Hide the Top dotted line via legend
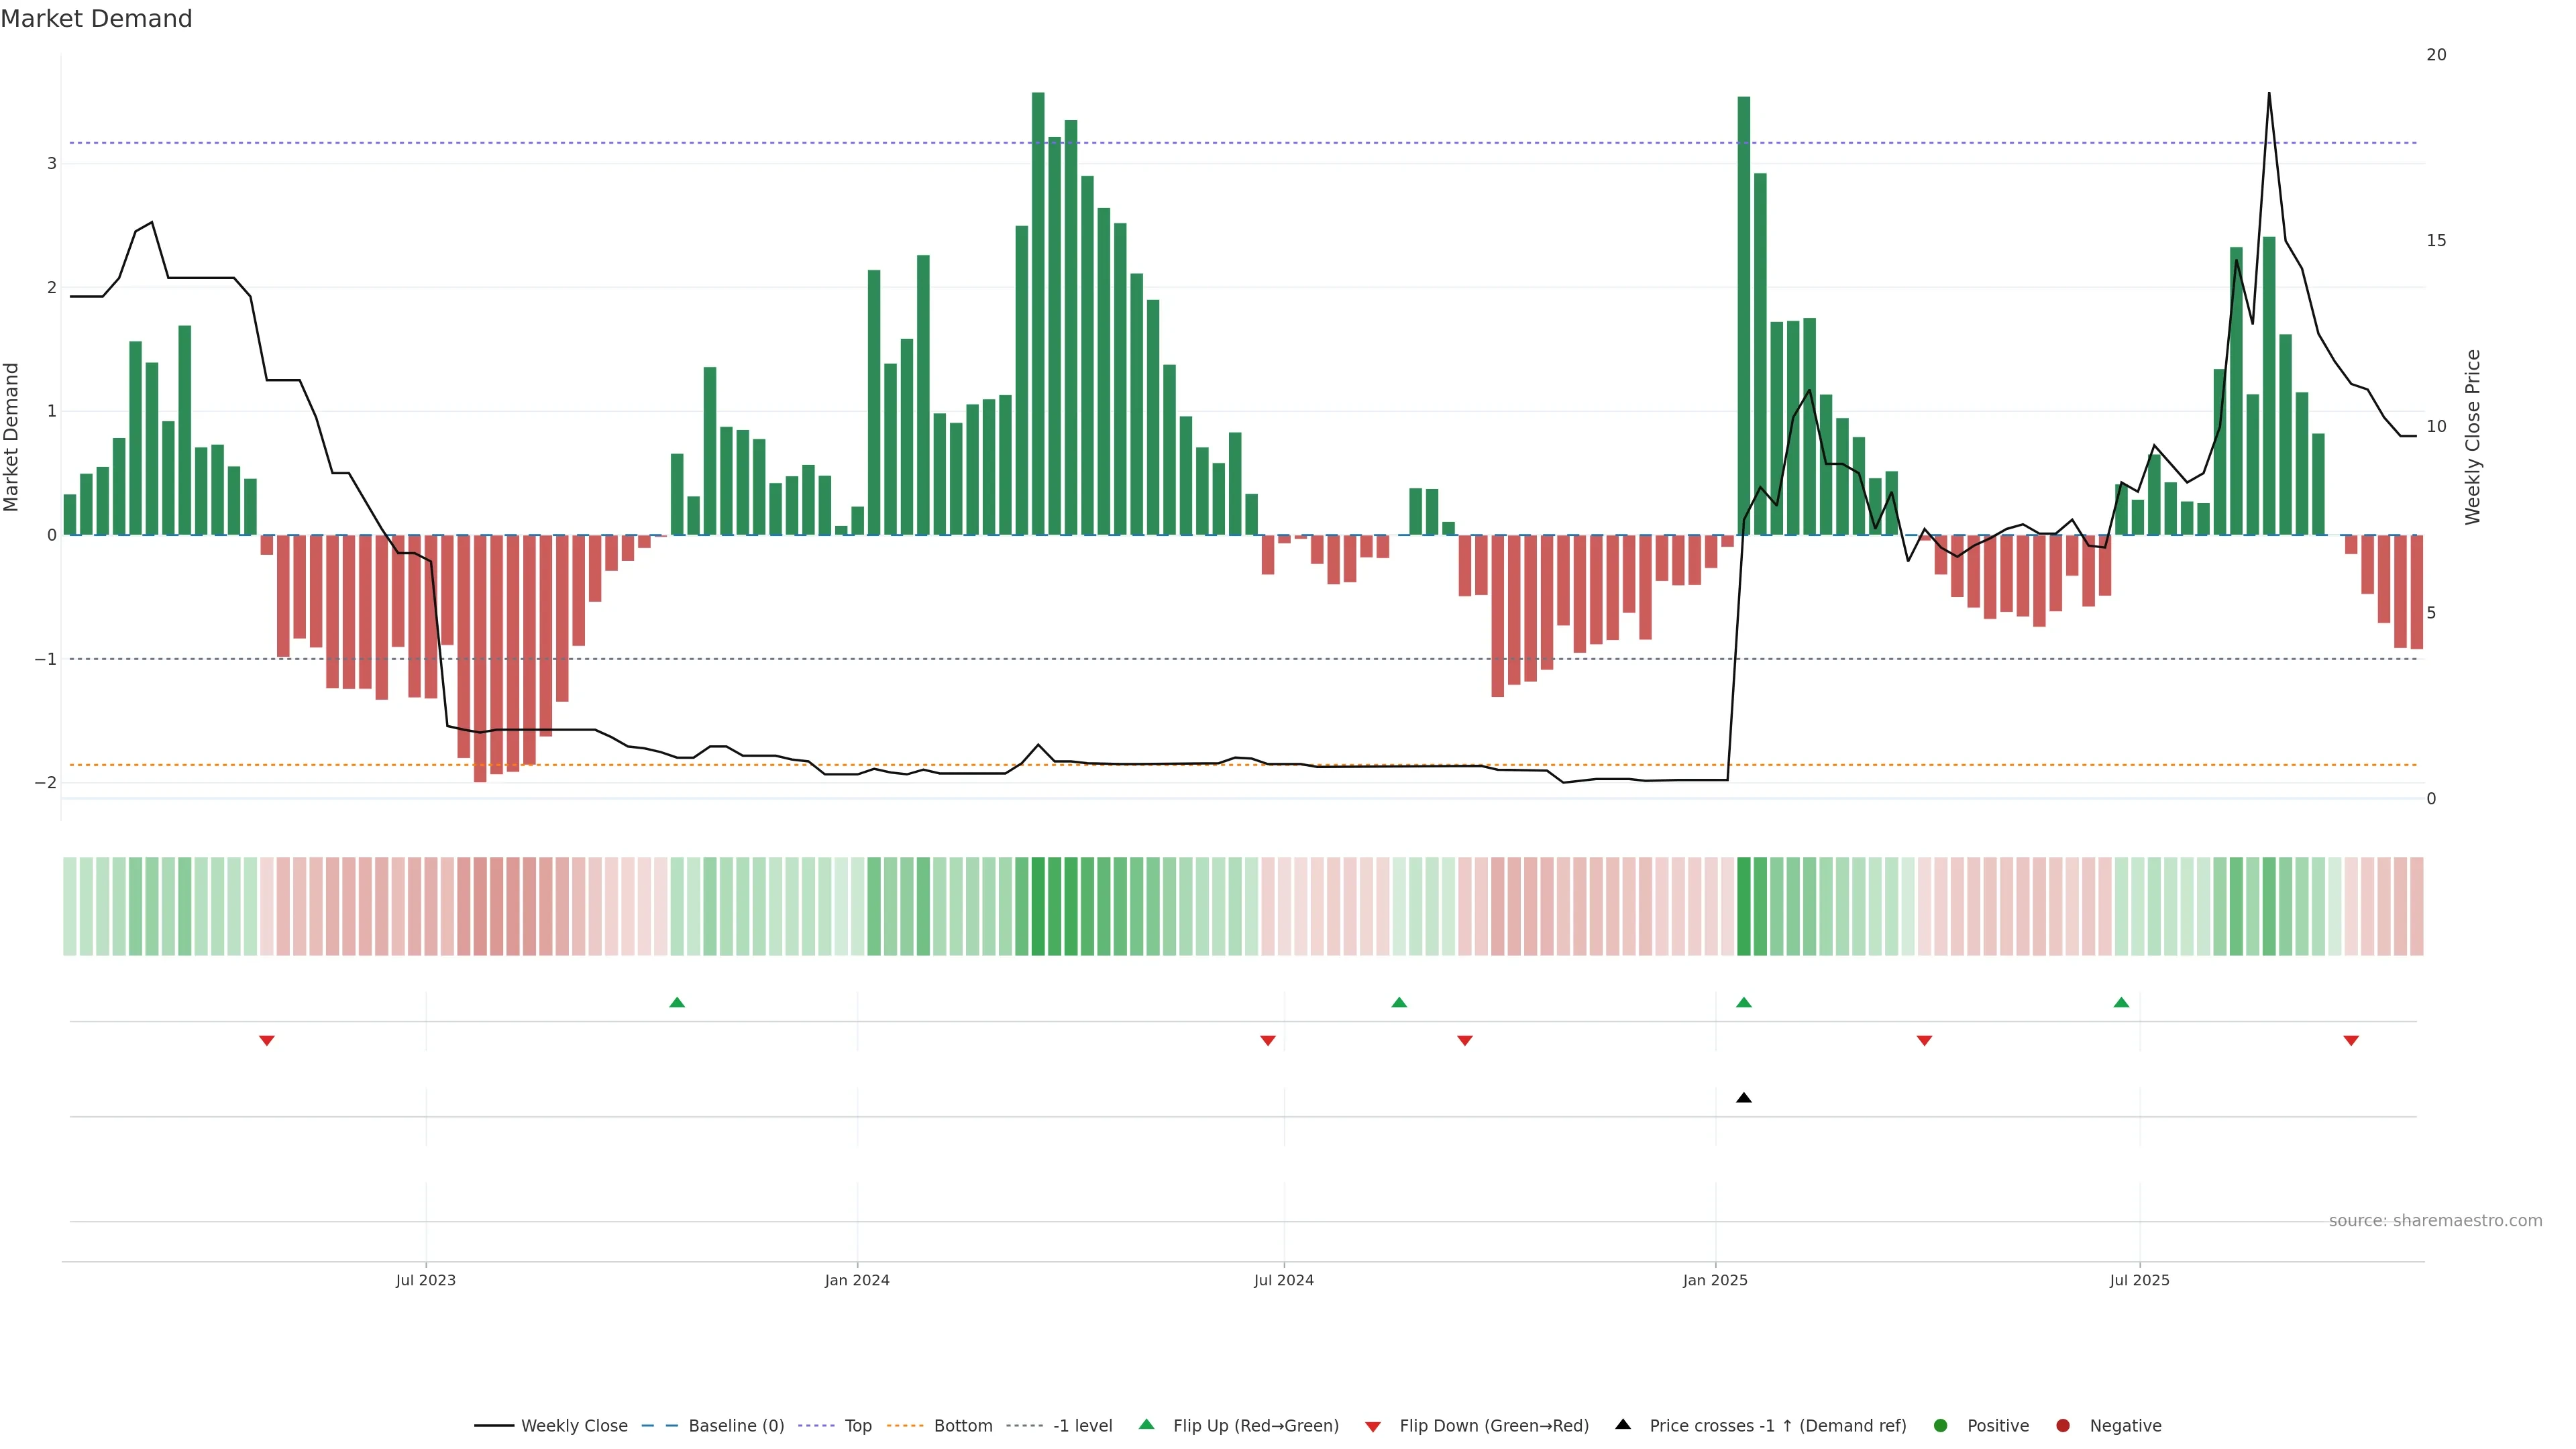 857,1426
